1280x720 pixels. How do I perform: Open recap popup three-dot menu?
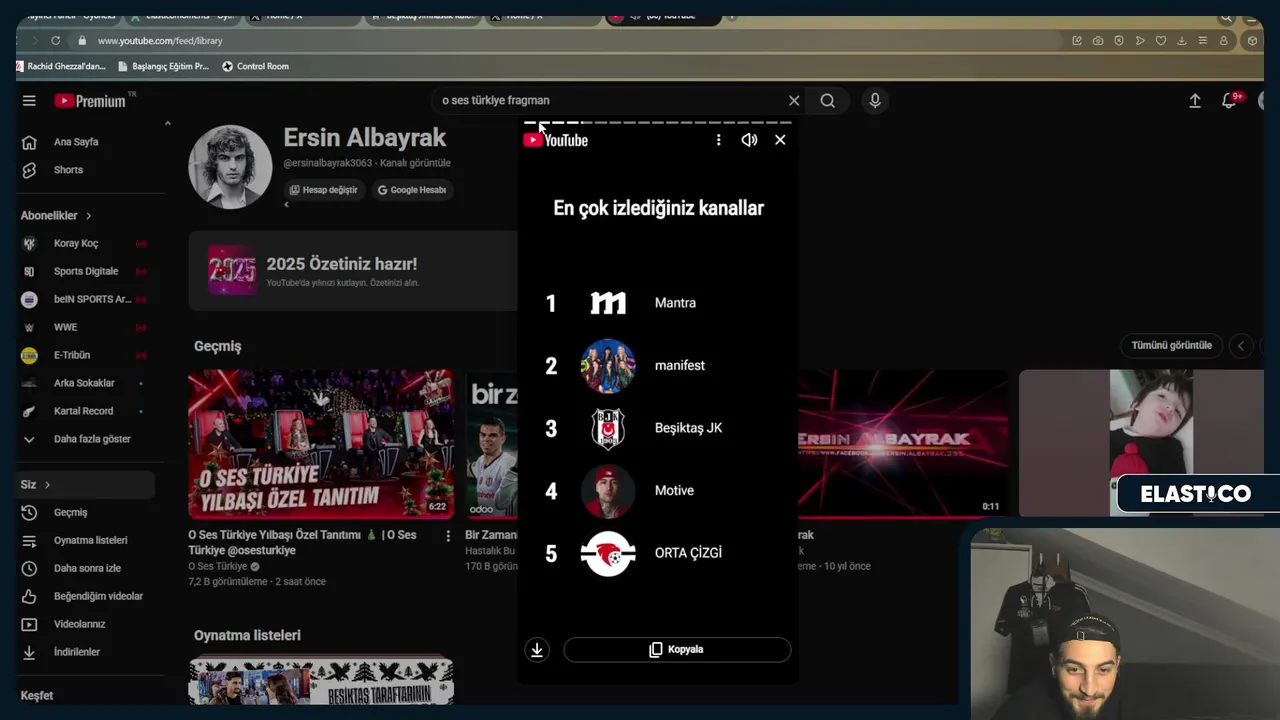718,140
